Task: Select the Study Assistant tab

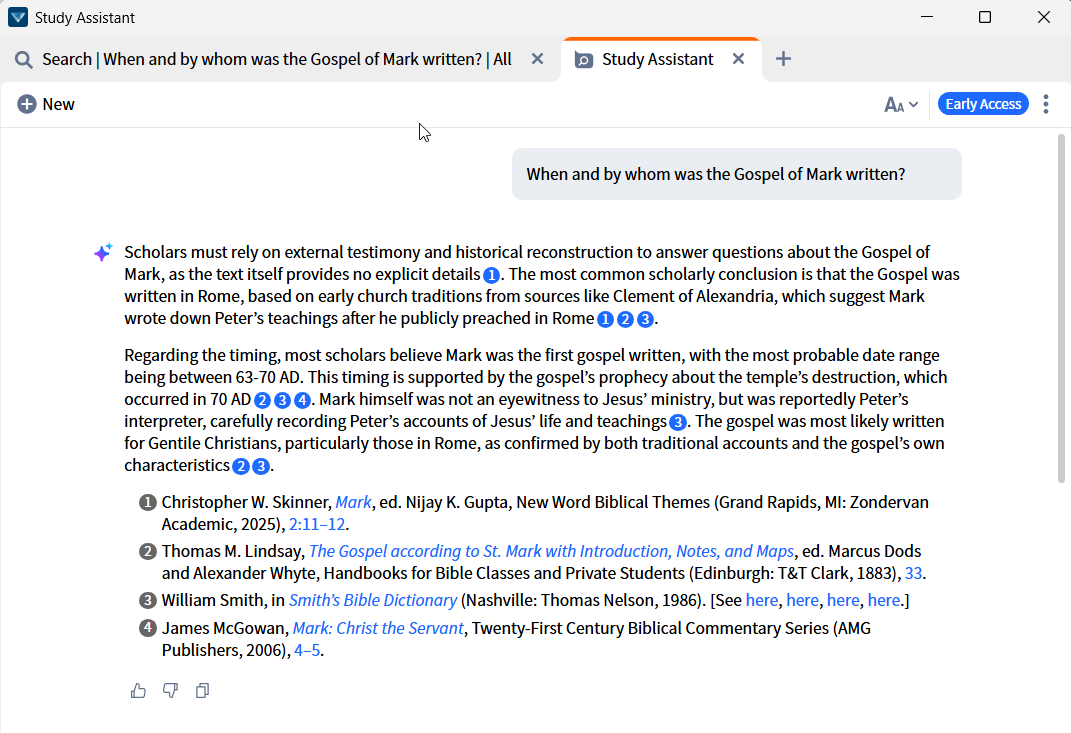Action: 658,59
